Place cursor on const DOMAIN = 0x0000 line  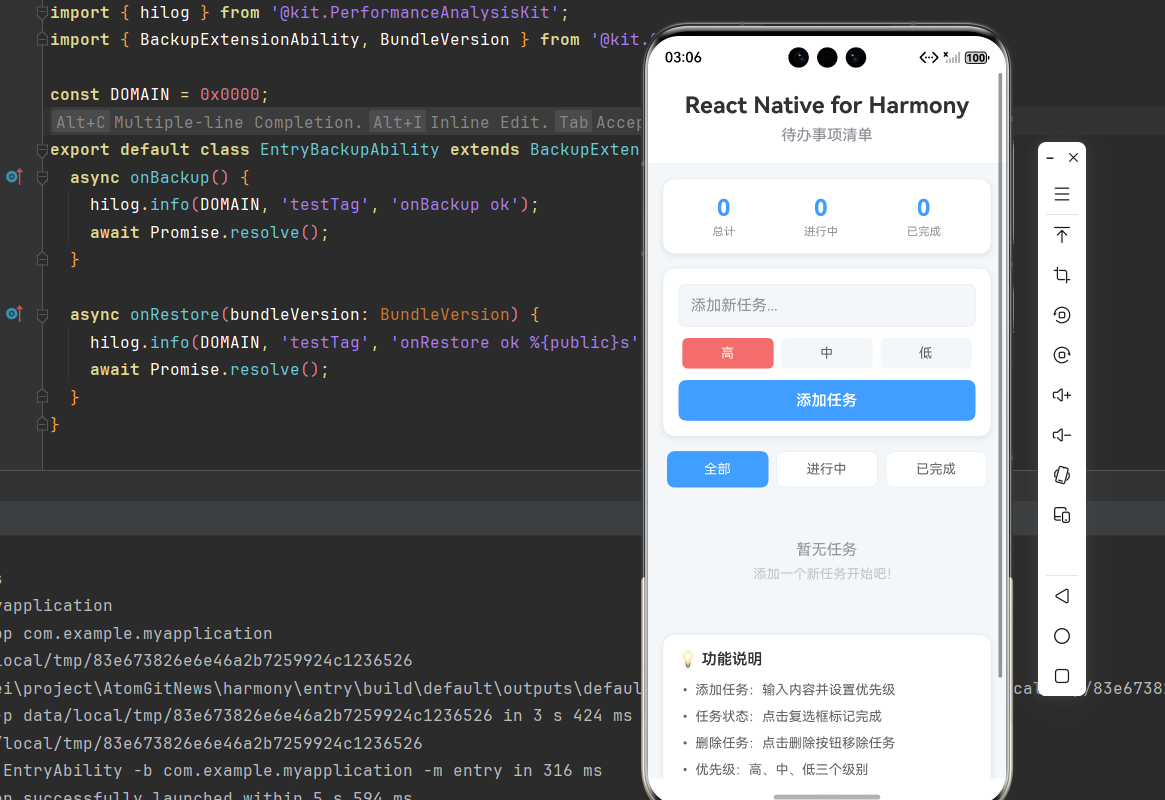pos(159,94)
